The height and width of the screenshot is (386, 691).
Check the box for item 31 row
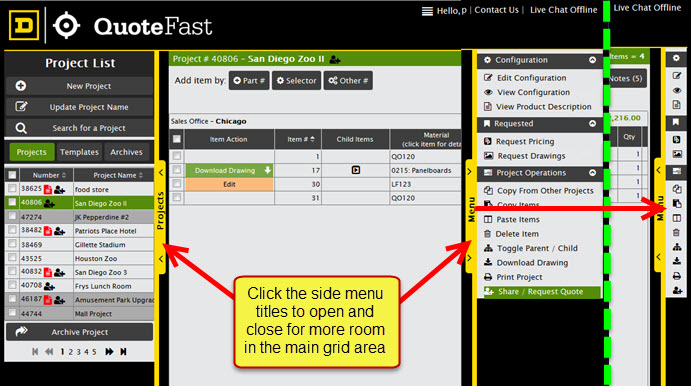177,197
